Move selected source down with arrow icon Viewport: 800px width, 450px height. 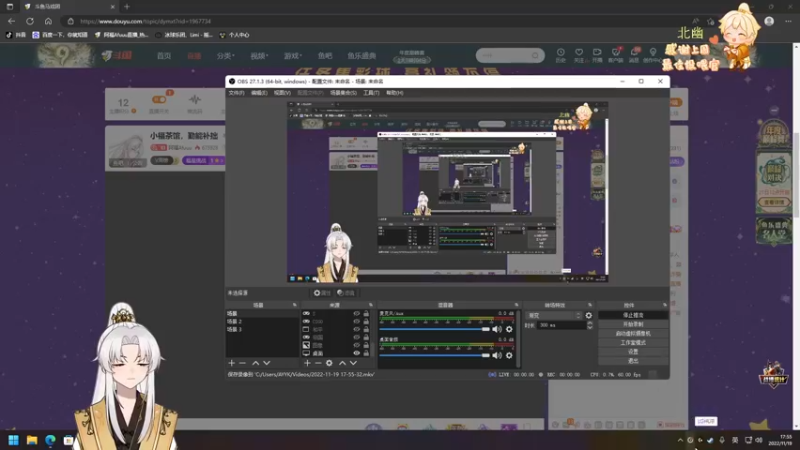click(x=353, y=363)
